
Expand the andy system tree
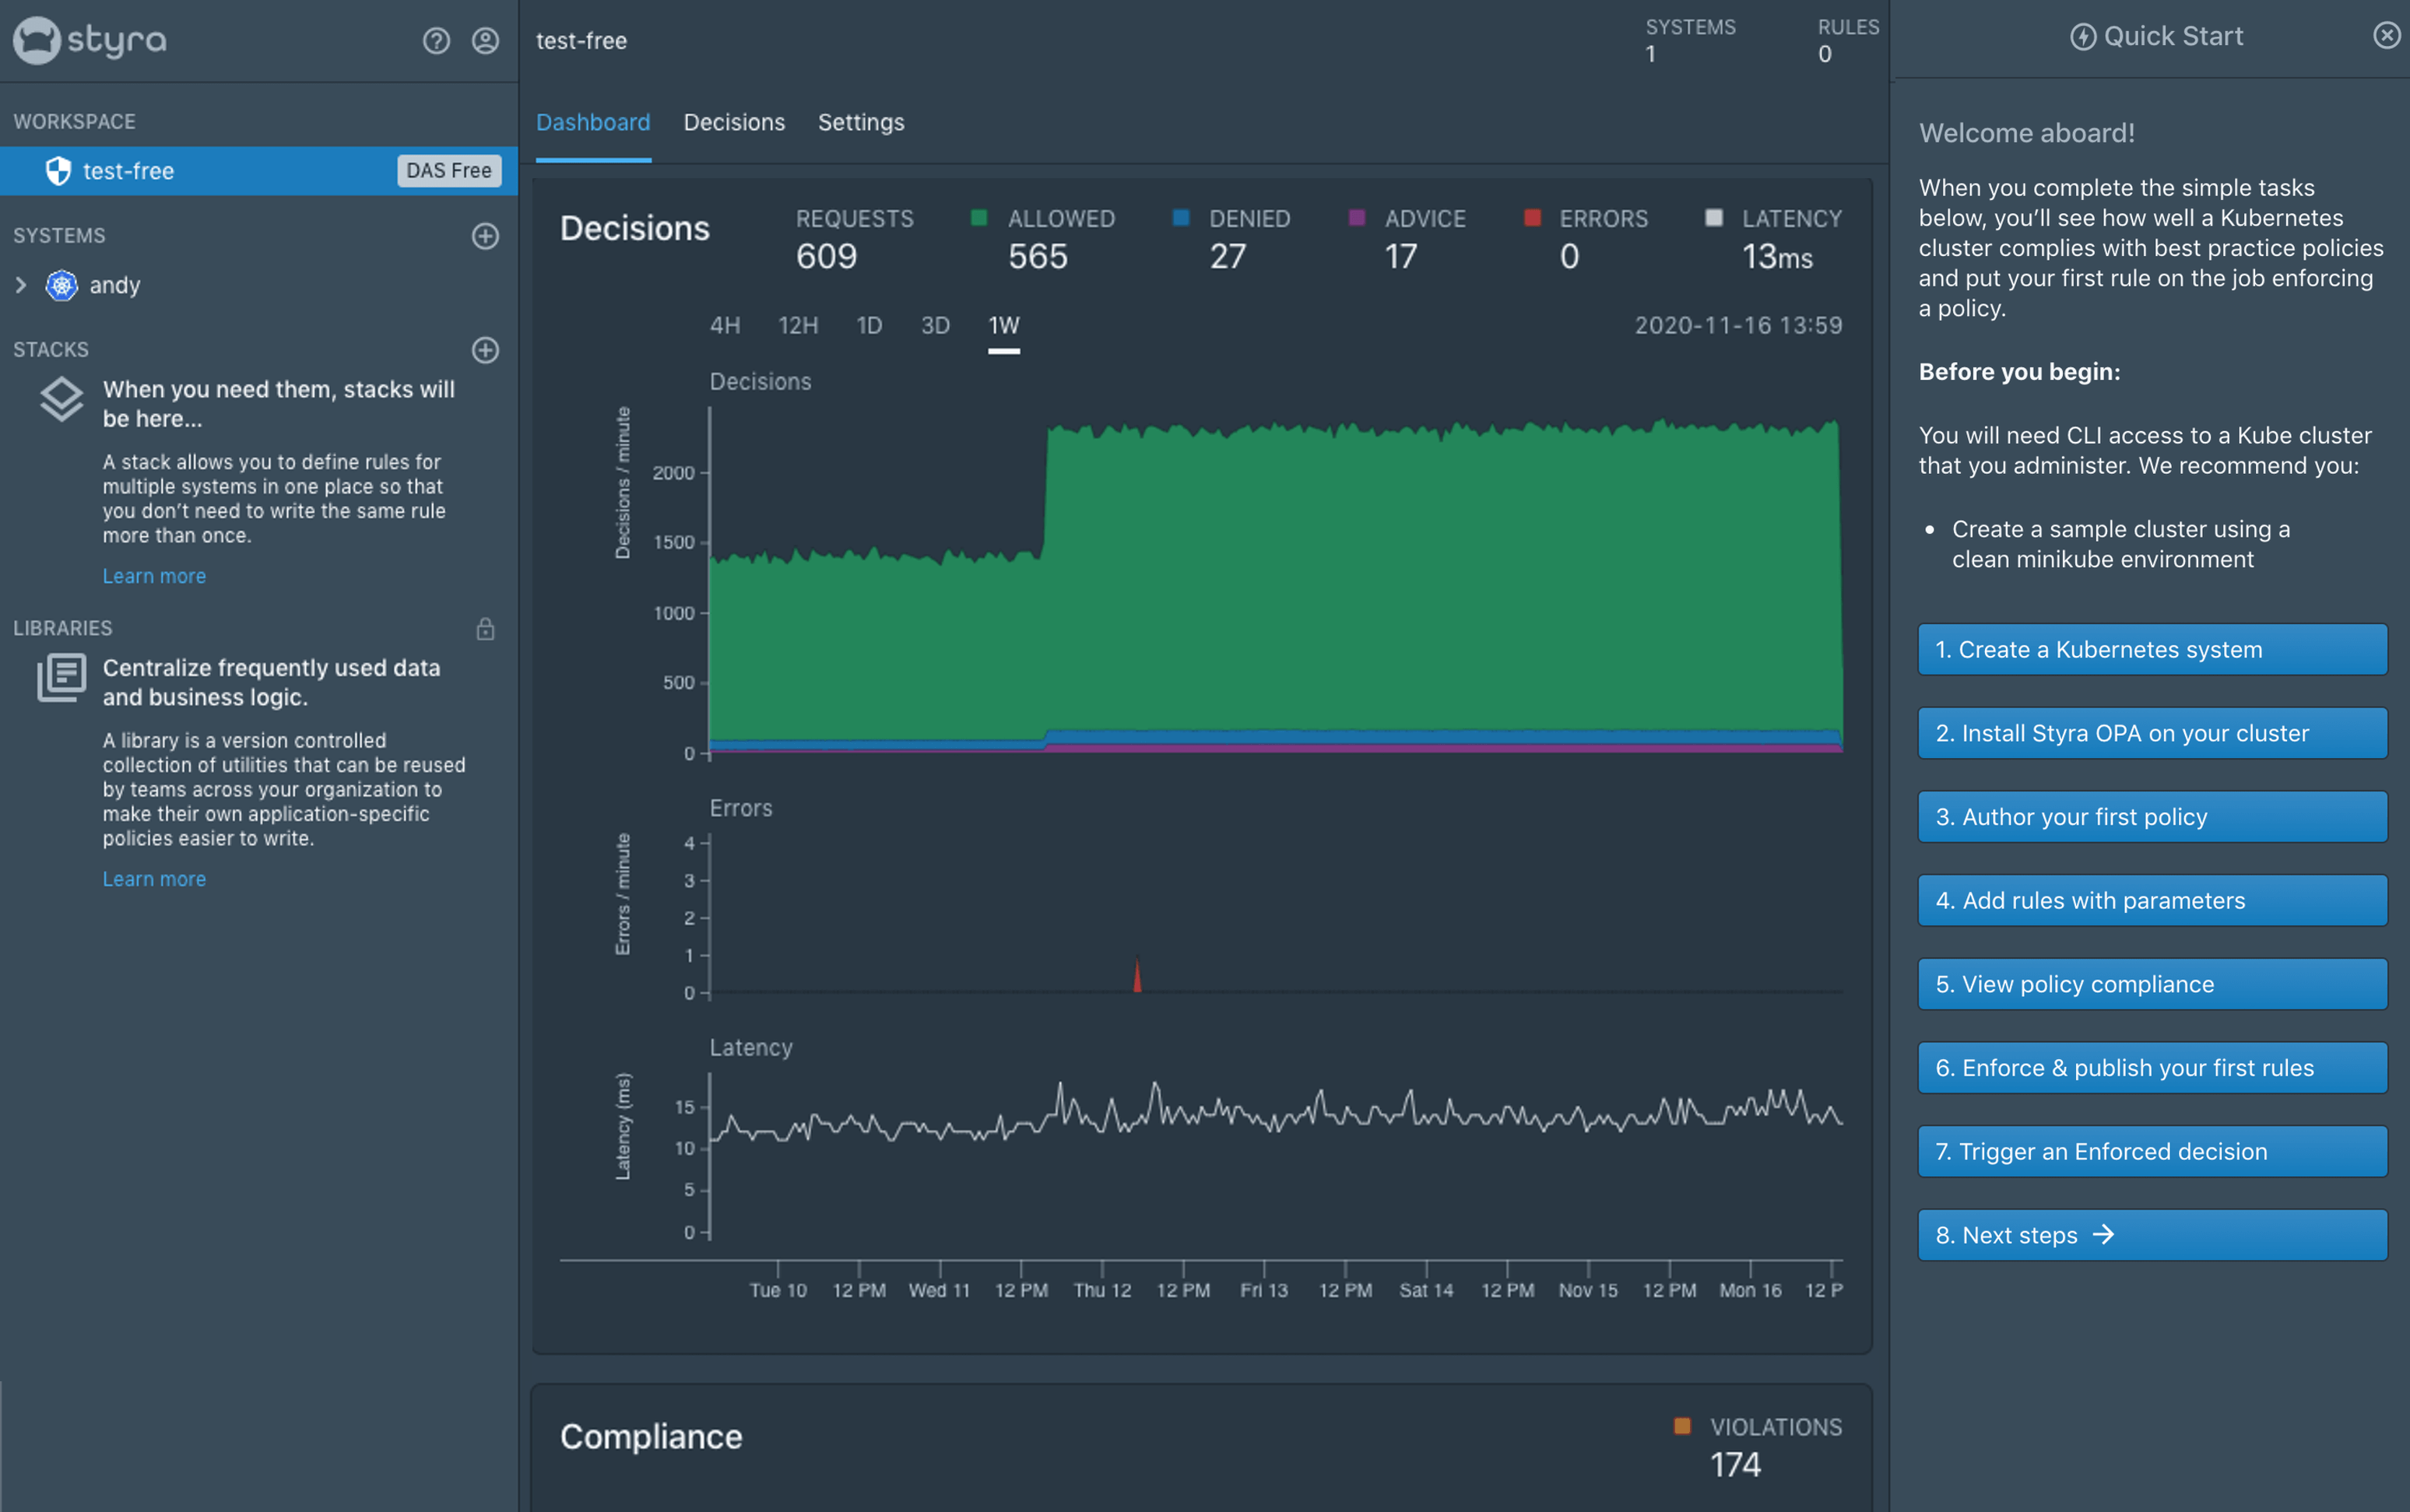pos(21,285)
